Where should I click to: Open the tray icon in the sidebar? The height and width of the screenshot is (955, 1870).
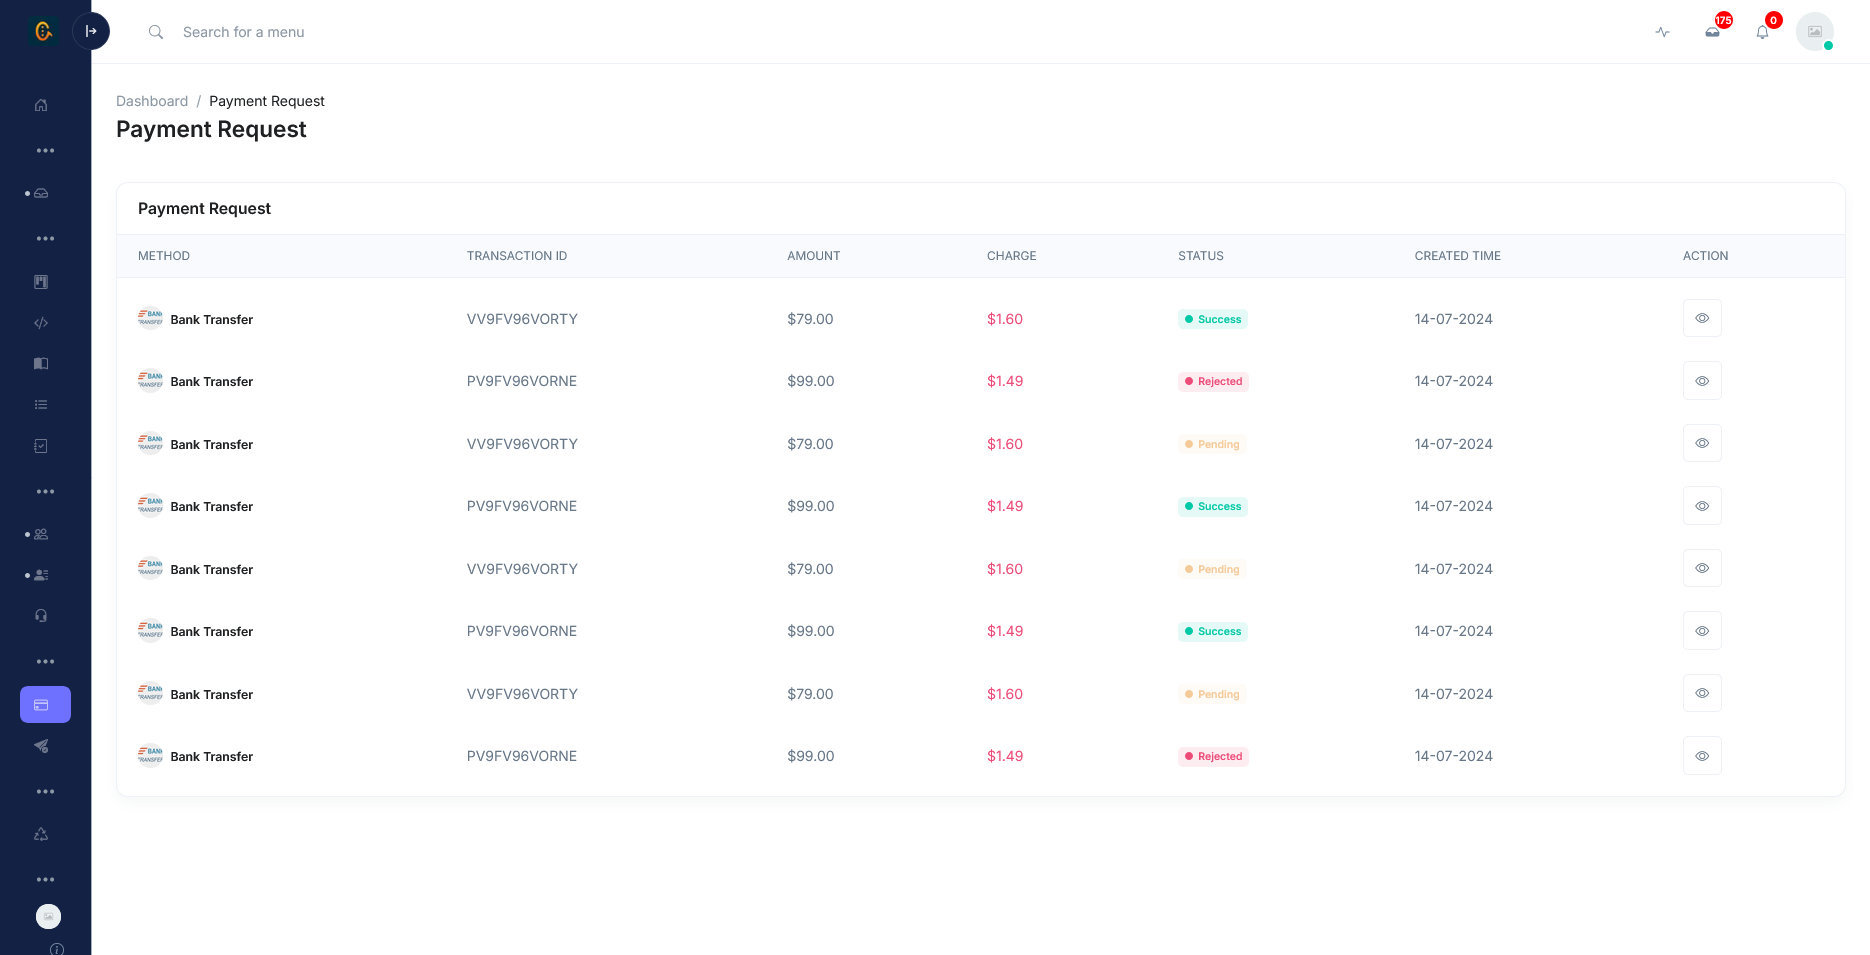click(41, 193)
